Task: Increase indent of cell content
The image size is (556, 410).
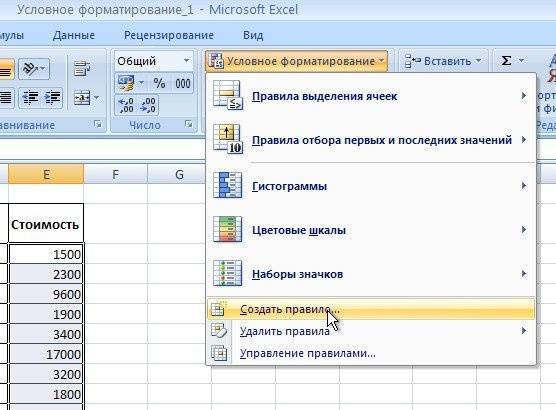Action: click(x=52, y=98)
